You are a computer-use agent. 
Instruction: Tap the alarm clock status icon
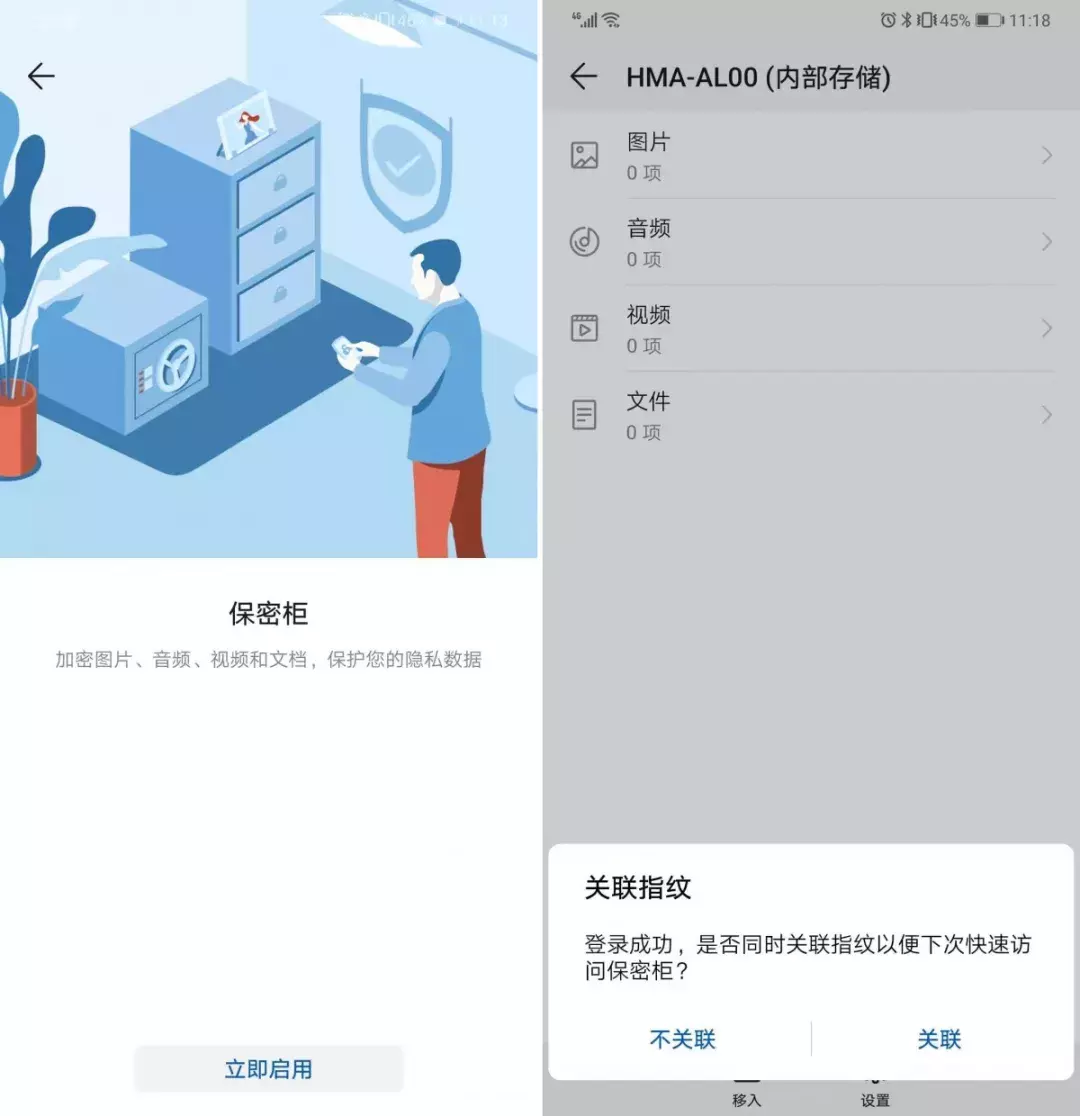pyautogui.click(x=888, y=20)
